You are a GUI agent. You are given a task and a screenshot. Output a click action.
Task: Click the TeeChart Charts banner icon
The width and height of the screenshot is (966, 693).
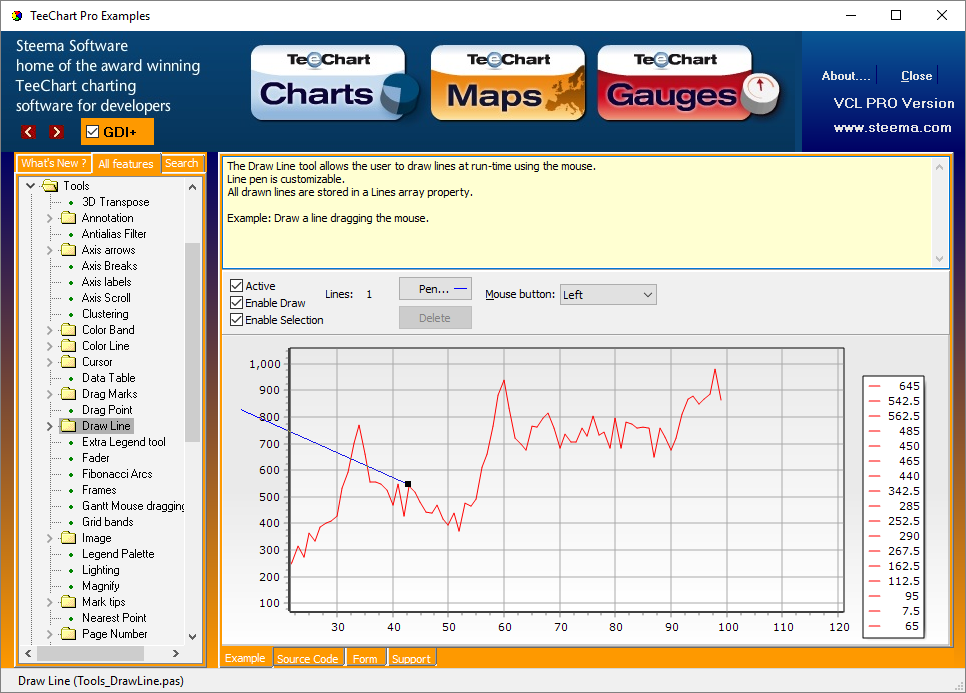[335, 83]
